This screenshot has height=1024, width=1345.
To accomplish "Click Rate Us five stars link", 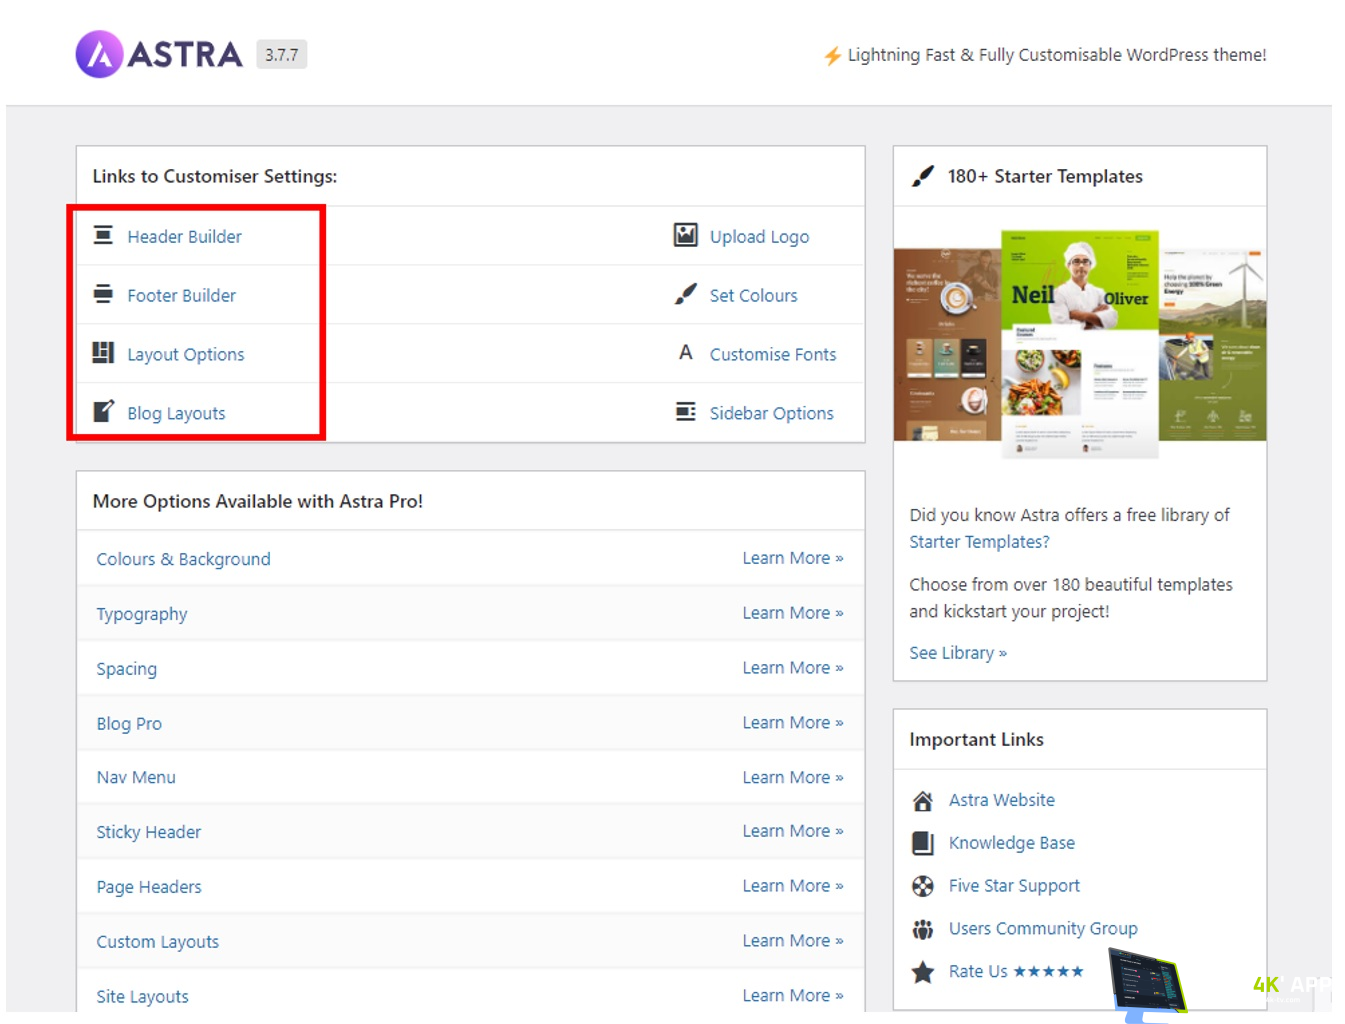I will pyautogui.click(x=1015, y=971).
